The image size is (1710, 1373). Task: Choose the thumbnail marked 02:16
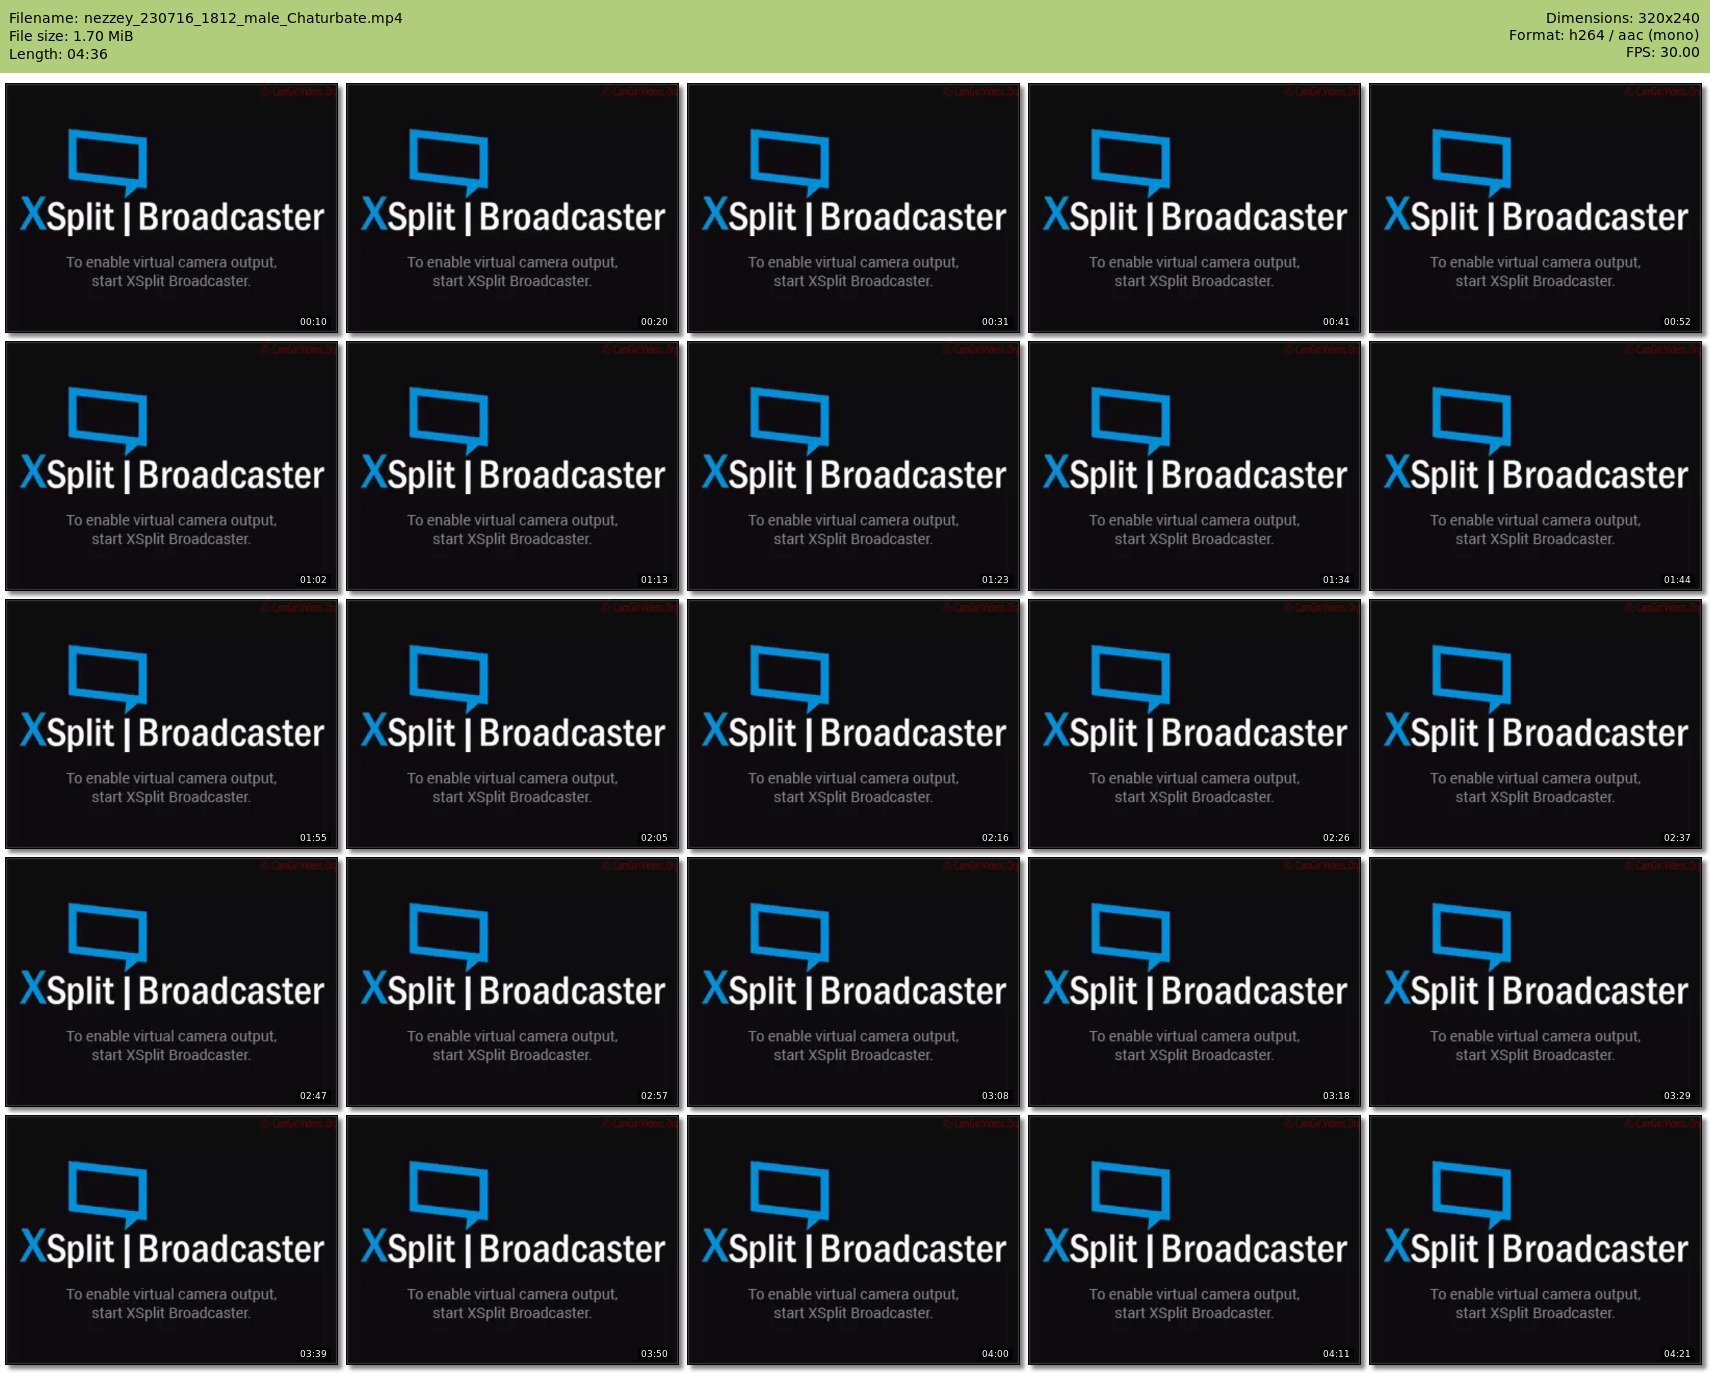pyautogui.click(x=854, y=724)
